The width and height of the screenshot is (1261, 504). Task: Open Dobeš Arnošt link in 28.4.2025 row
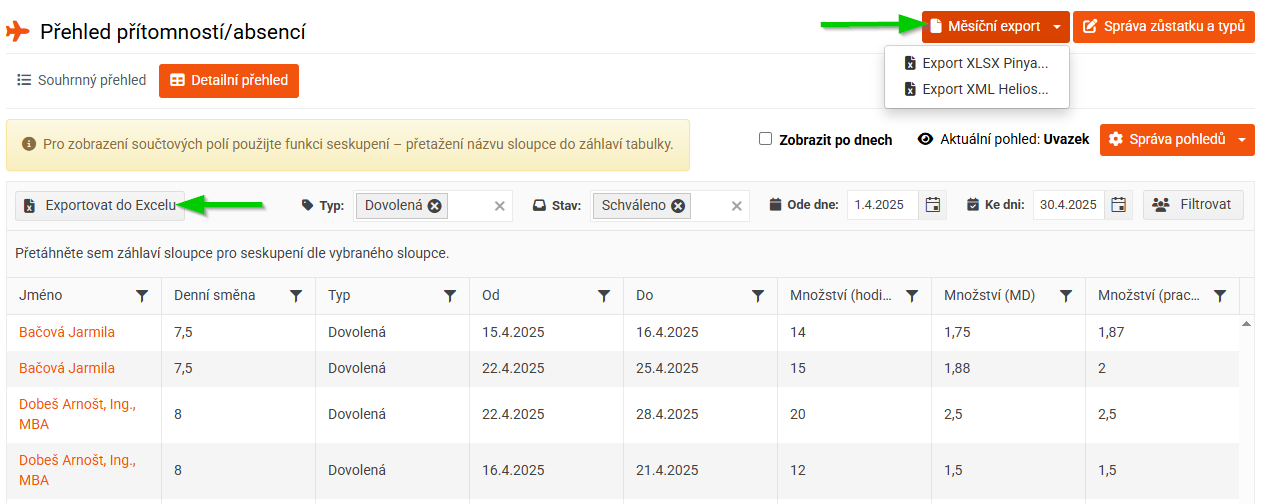77,415
